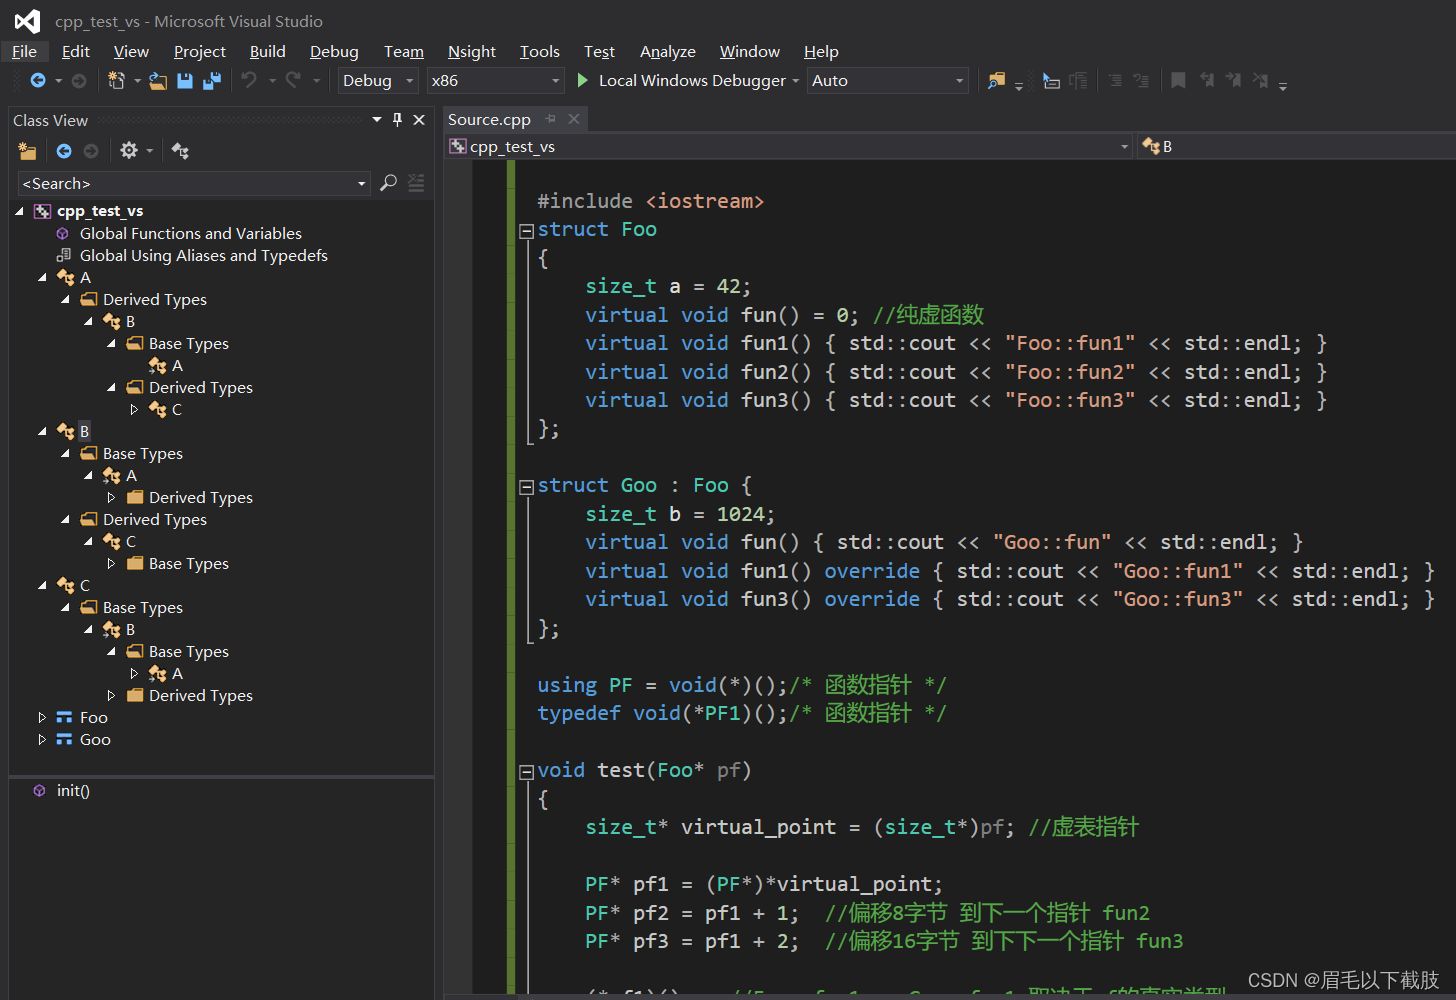The height and width of the screenshot is (1000, 1456).
Task: Open the Debug menu
Action: [x=334, y=51]
